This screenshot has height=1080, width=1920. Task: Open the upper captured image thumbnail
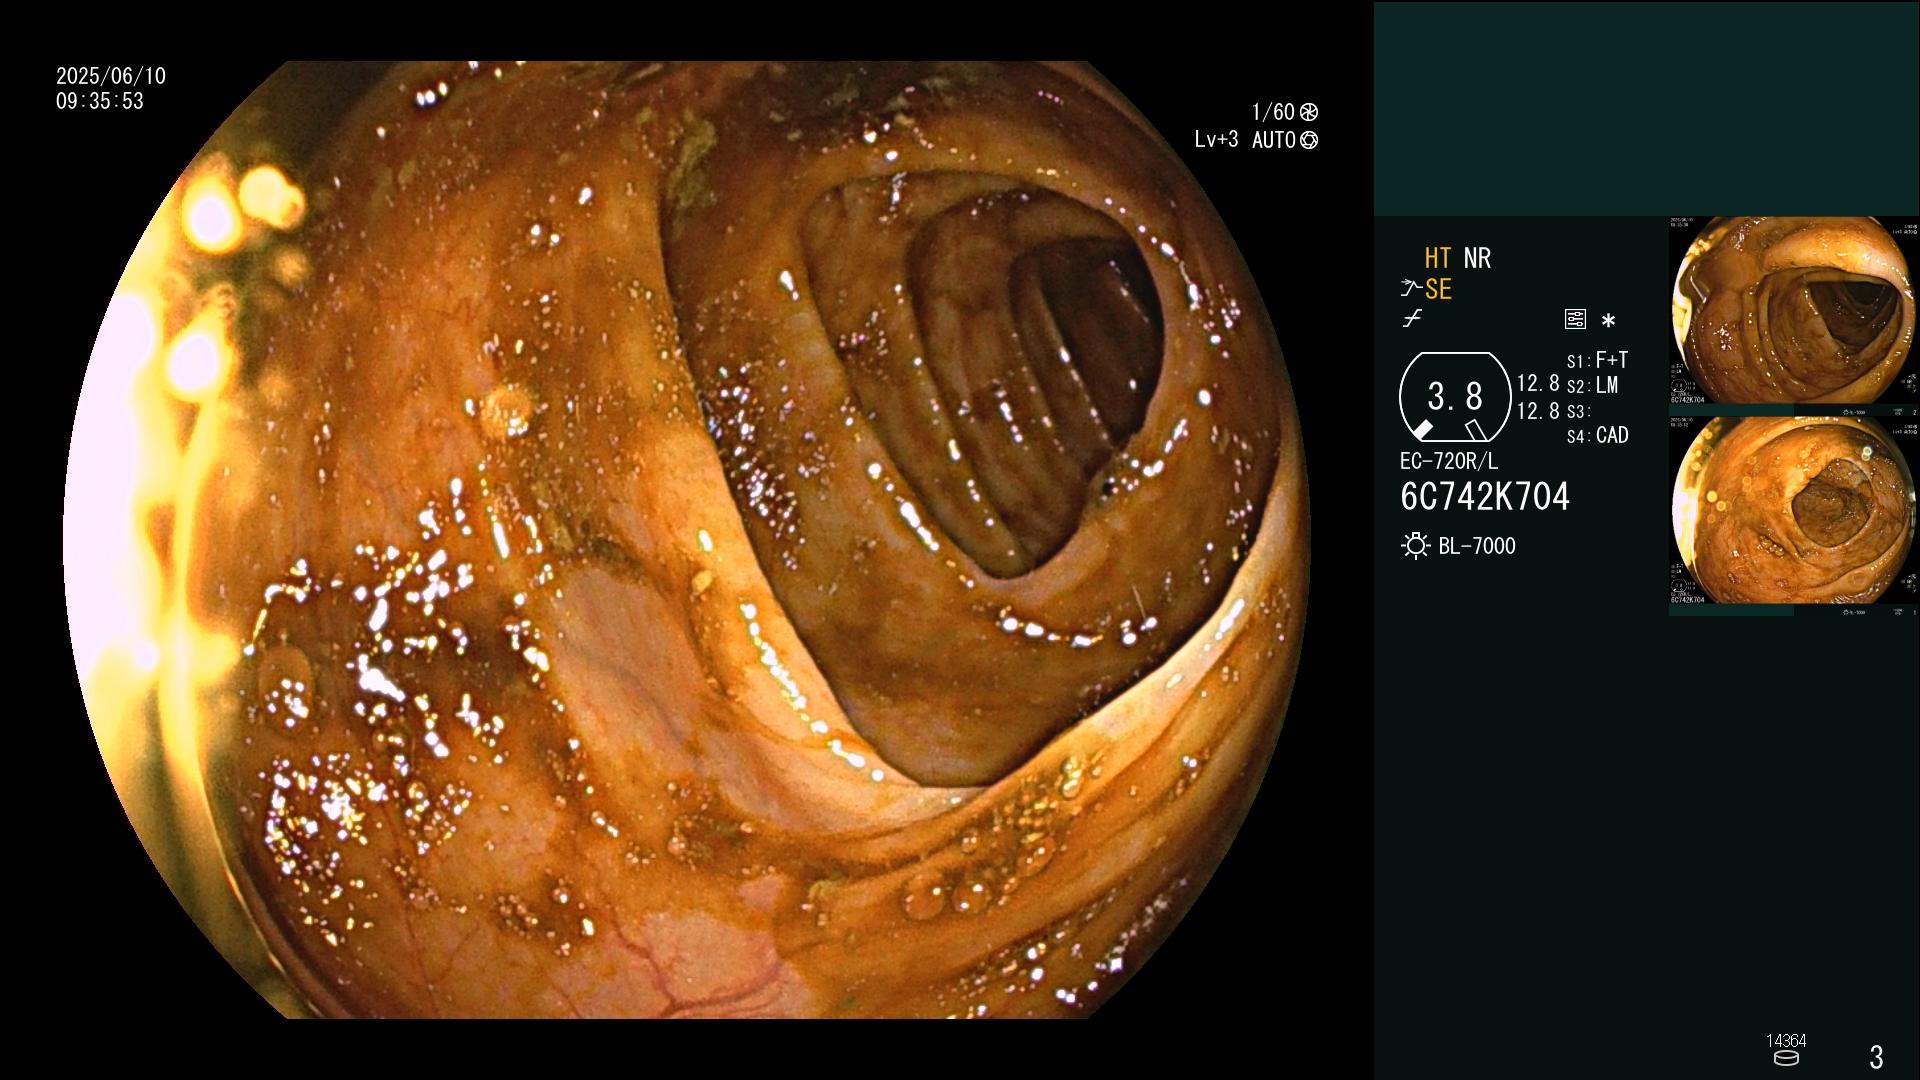[x=1793, y=312]
